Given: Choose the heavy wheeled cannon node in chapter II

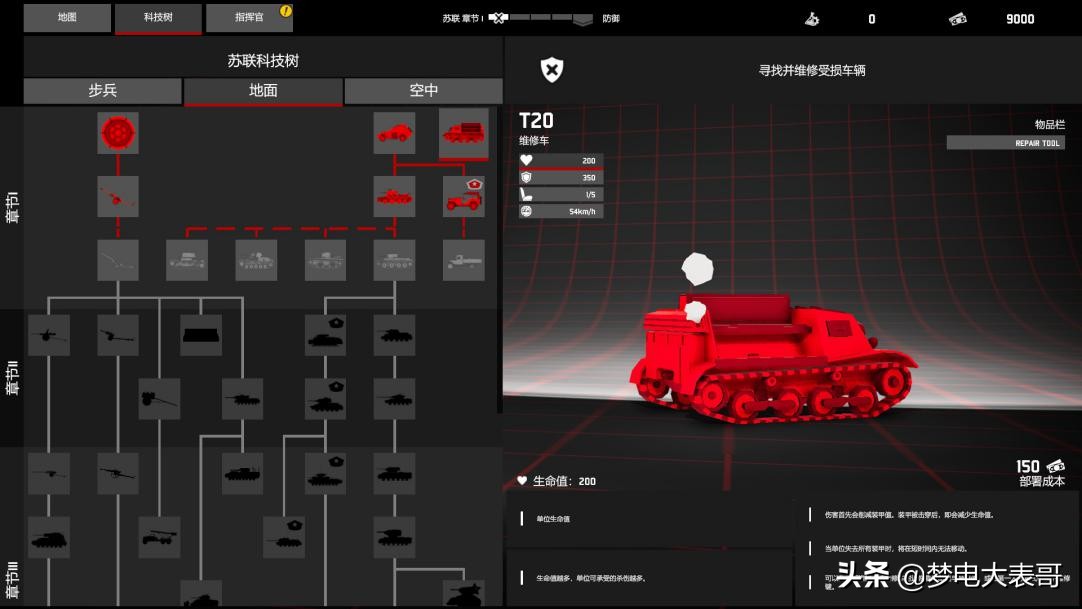Looking at the screenshot, I should point(159,399).
